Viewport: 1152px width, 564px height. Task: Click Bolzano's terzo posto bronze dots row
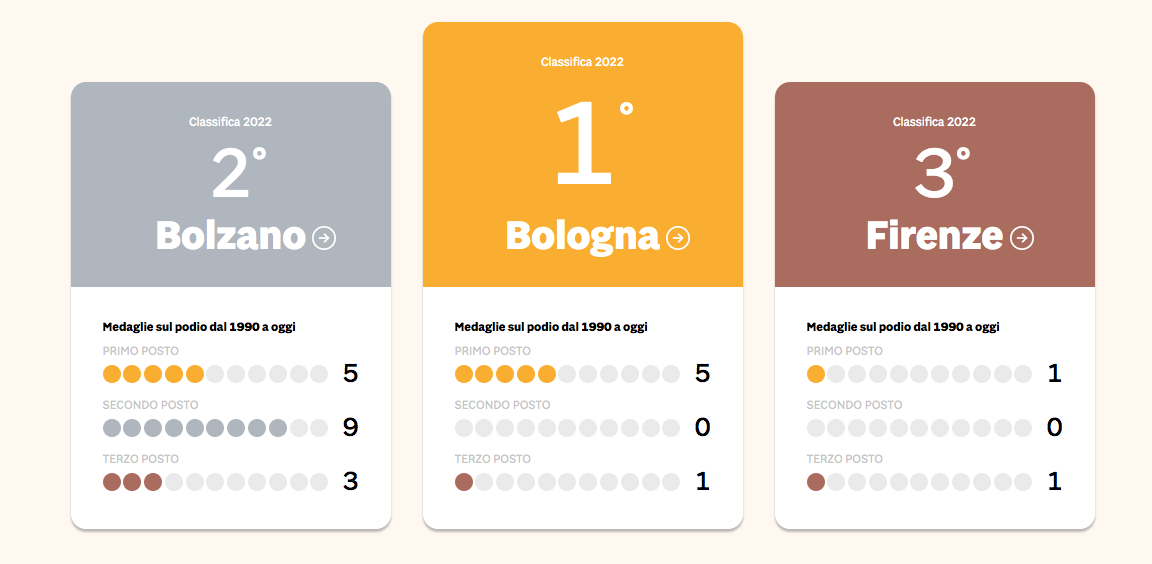(x=215, y=482)
